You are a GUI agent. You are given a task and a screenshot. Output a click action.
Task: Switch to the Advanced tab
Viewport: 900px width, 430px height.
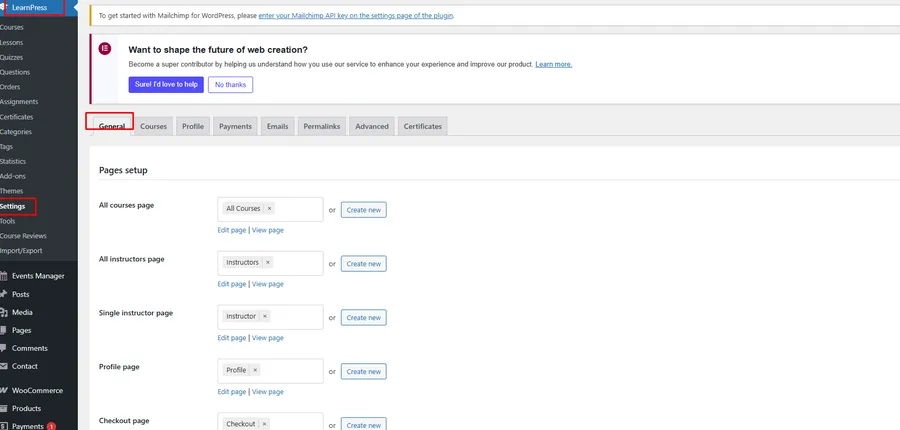pos(372,126)
